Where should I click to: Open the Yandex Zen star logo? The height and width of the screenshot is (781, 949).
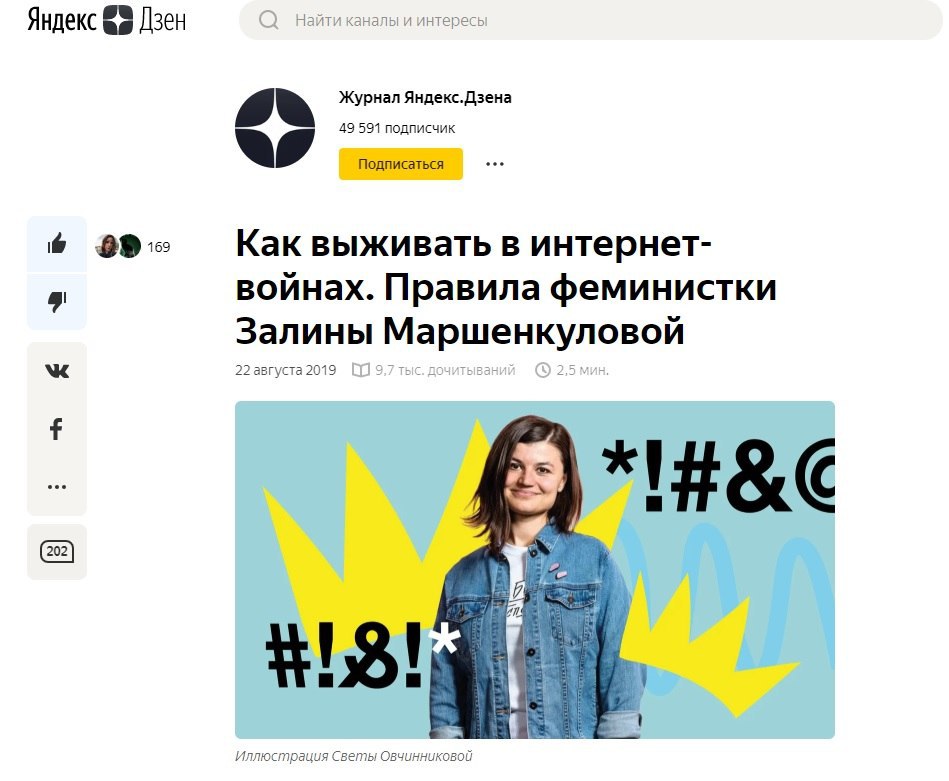pyautogui.click(x=117, y=20)
